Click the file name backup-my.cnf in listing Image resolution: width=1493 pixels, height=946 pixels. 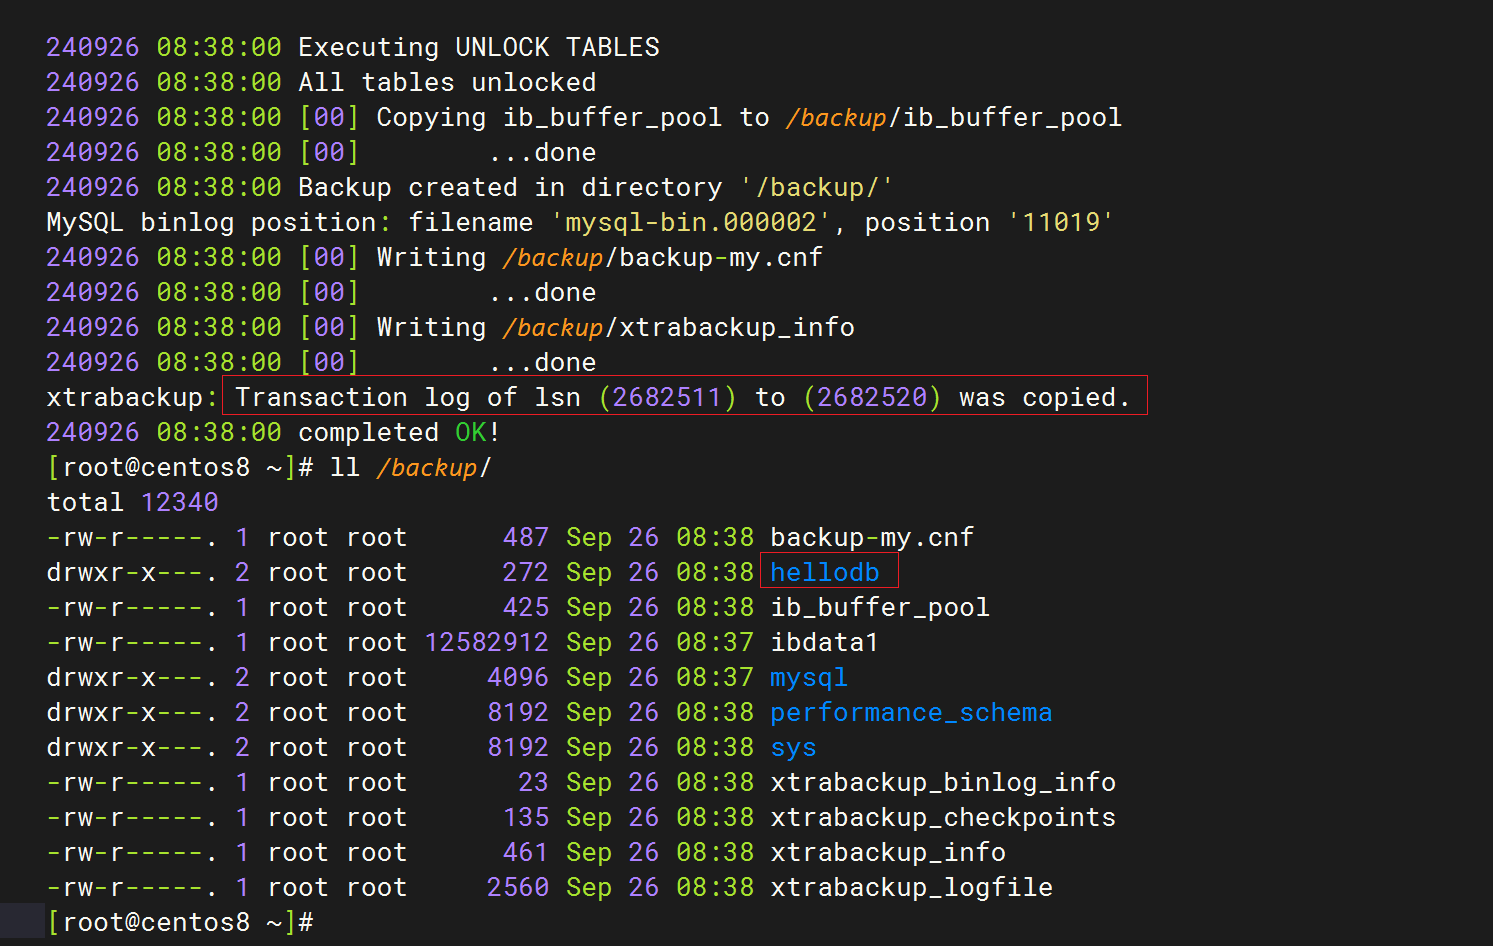[872, 538]
